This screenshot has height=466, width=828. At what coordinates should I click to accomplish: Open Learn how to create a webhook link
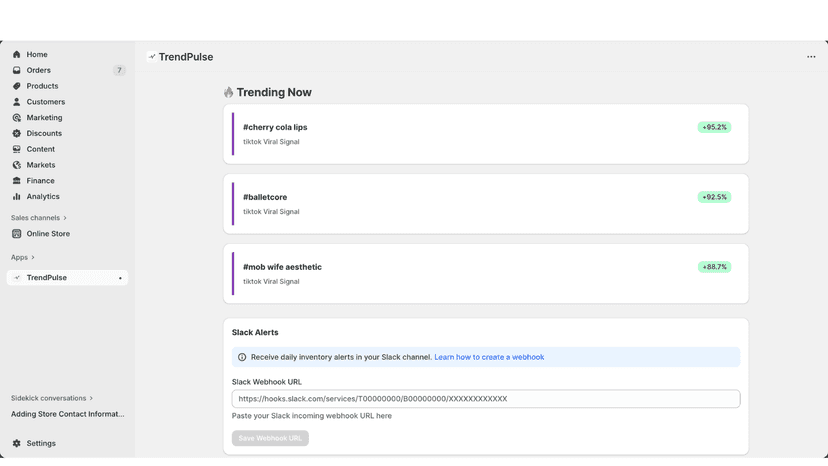(489, 357)
